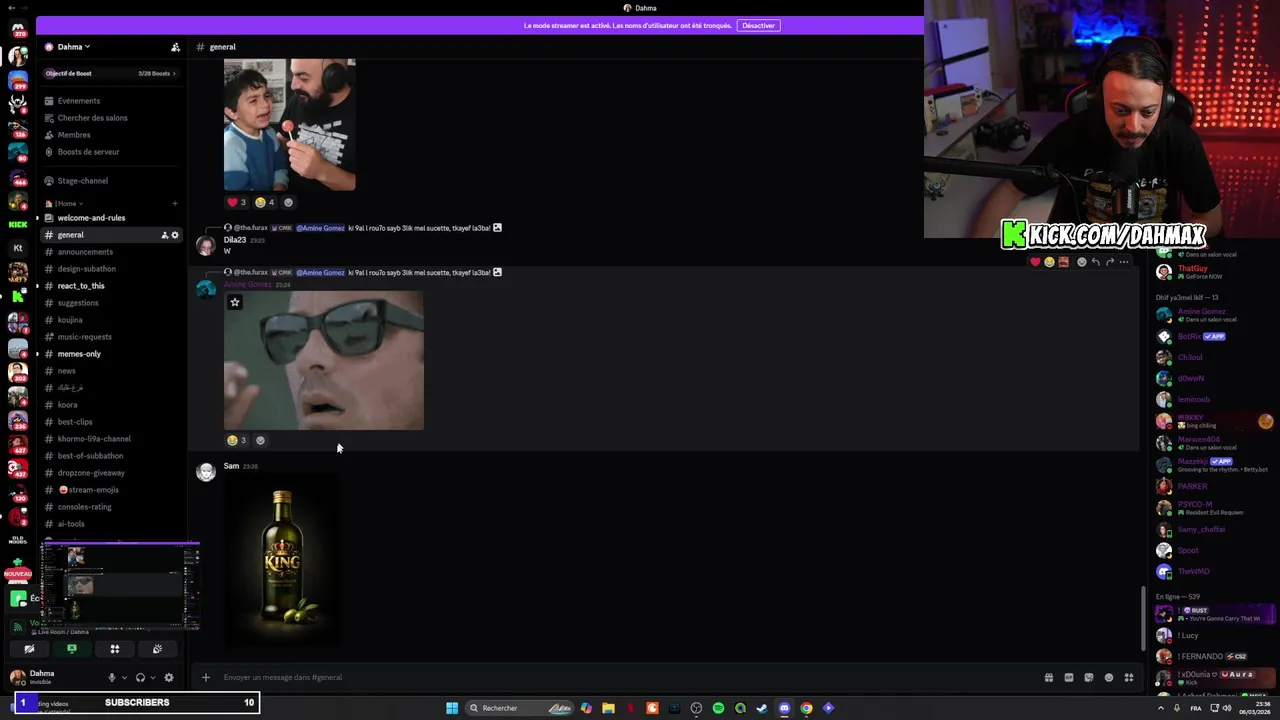Create invite for general channel
Image resolution: width=1280 pixels, height=720 pixels.
[x=164, y=235]
